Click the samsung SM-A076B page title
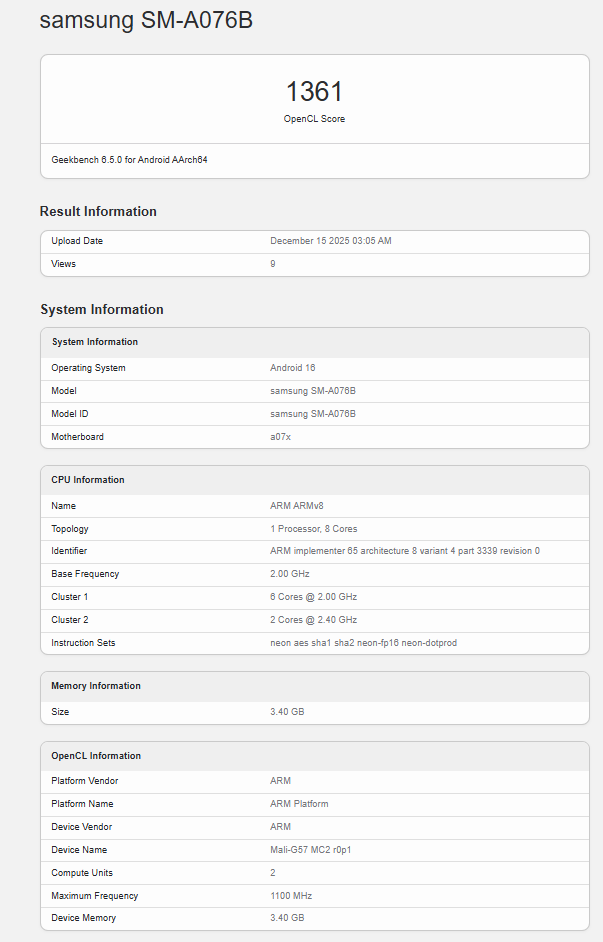The height and width of the screenshot is (942, 603). 146,20
